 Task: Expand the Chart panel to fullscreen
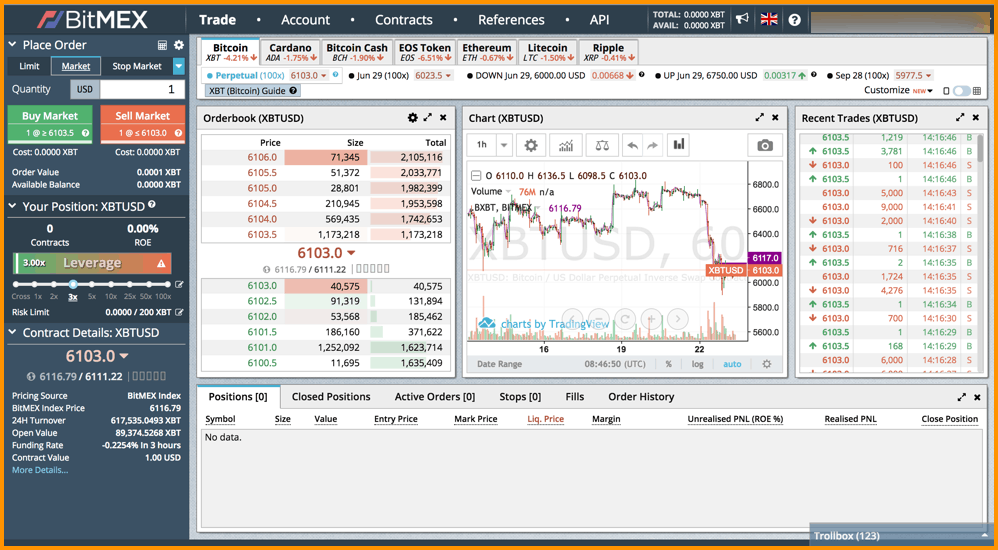(759, 118)
